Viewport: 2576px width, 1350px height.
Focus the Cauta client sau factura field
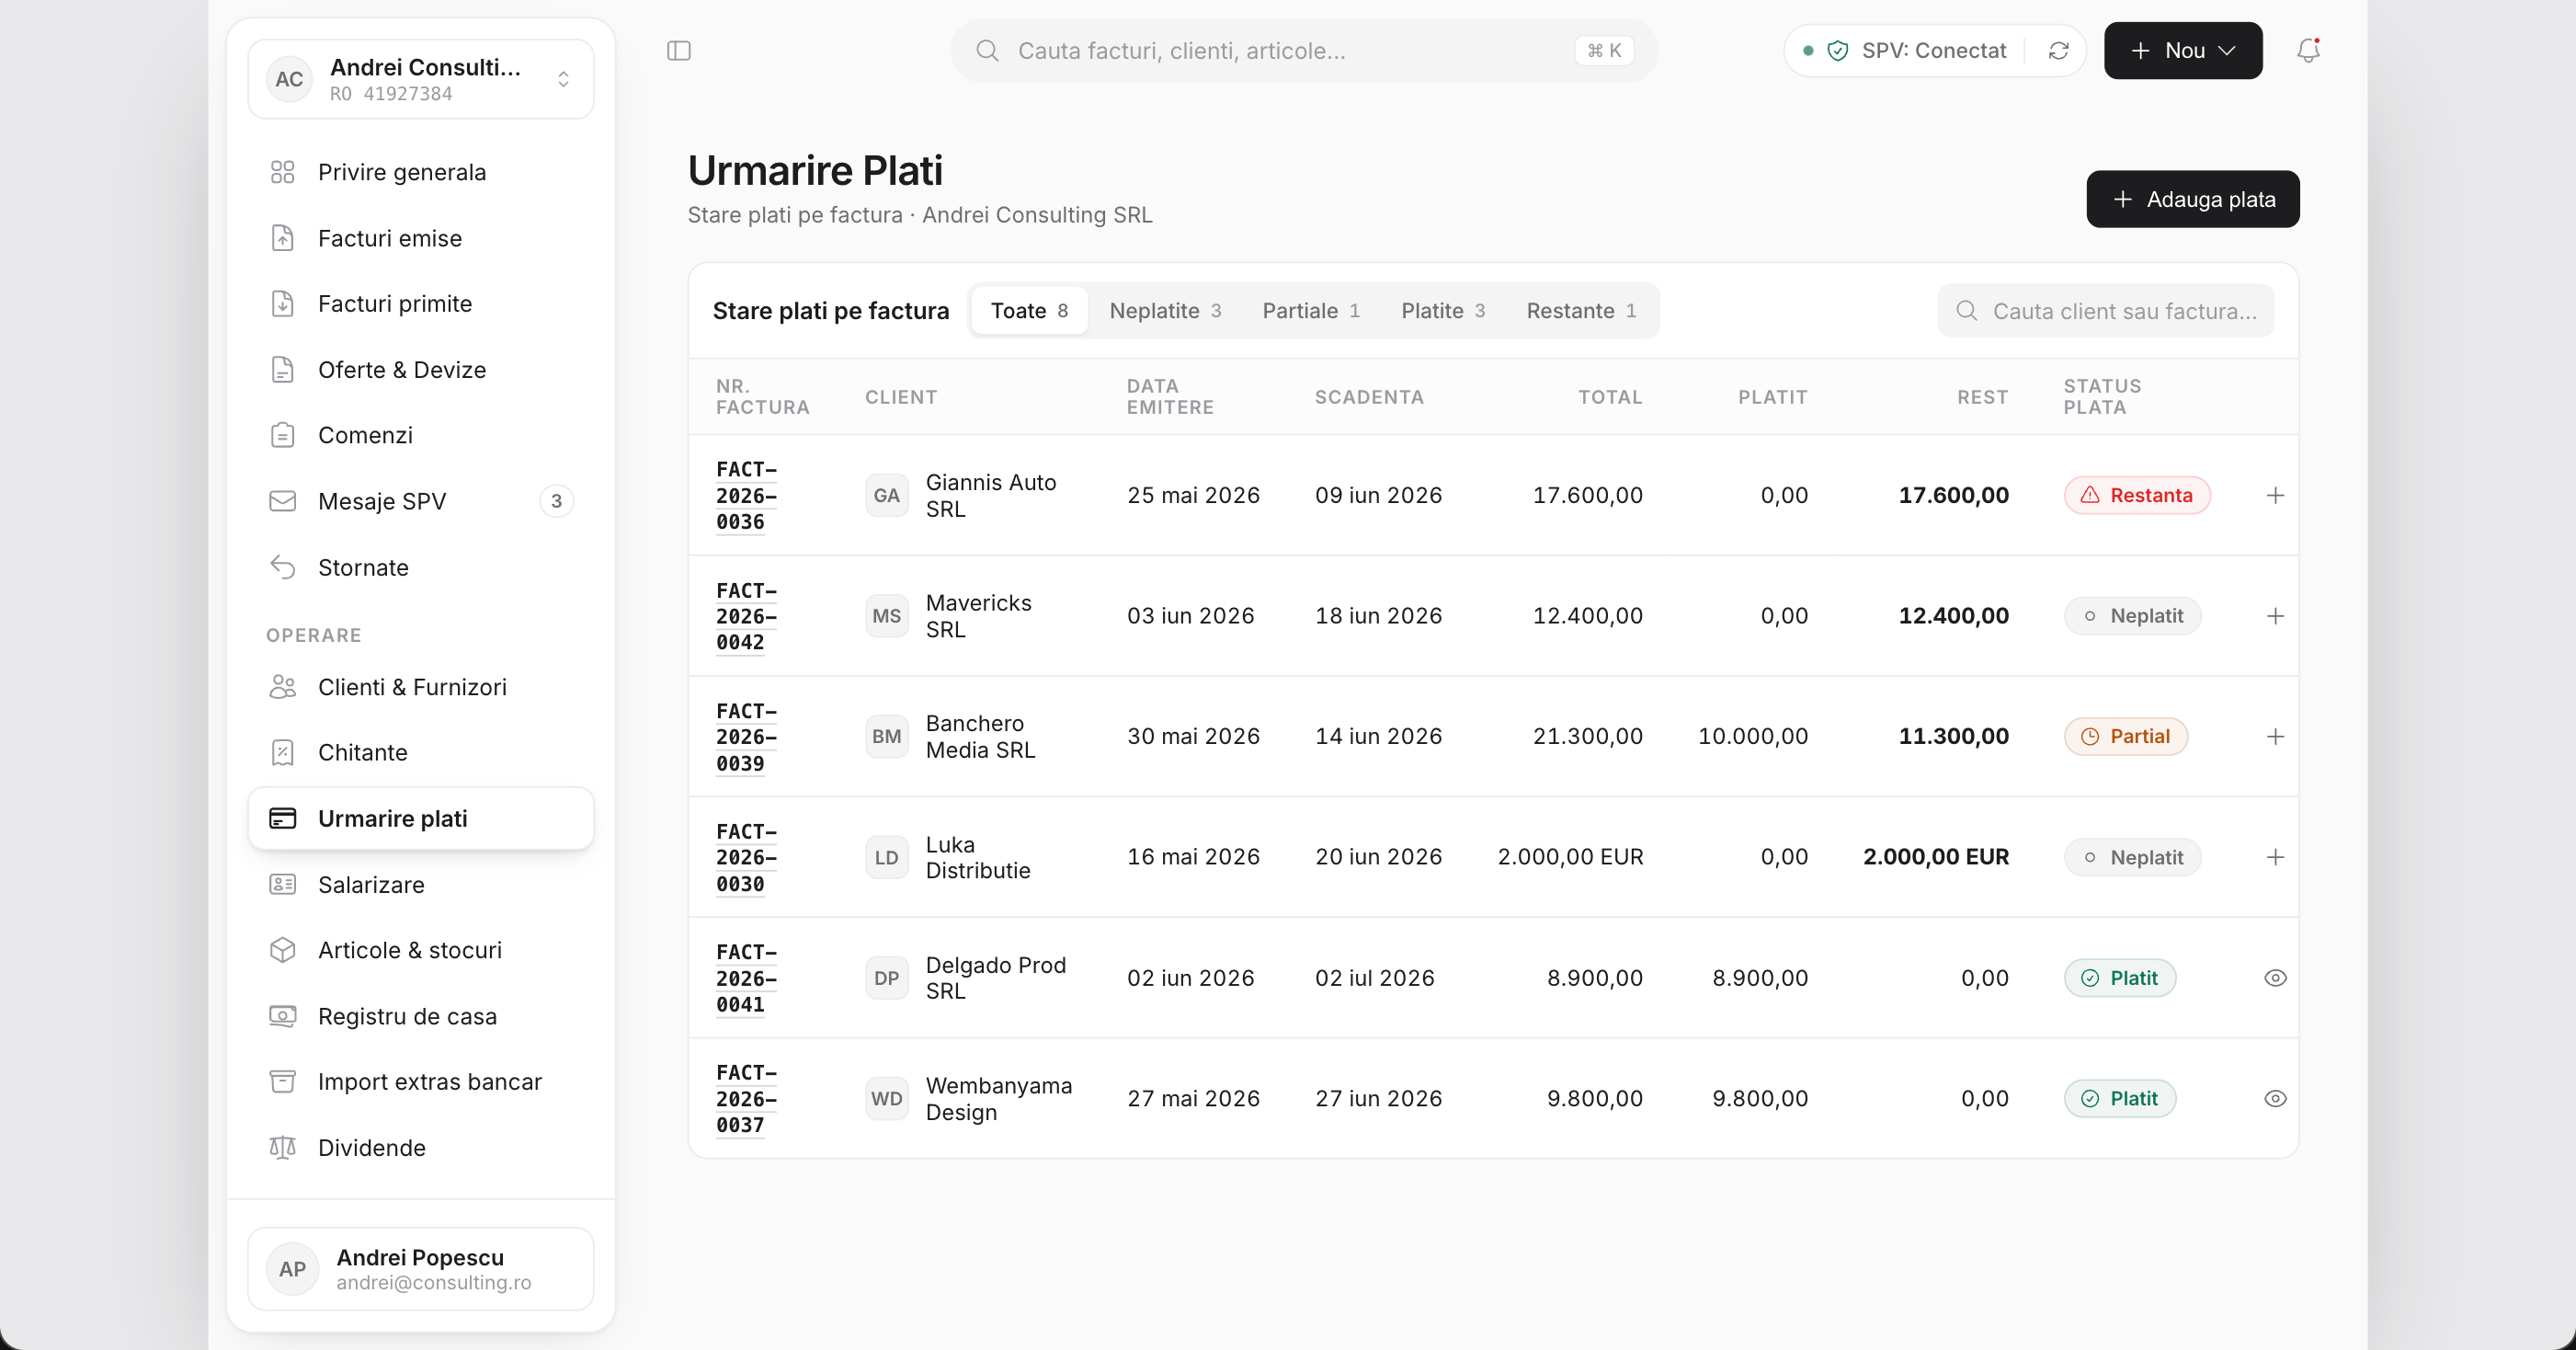[2105, 311]
